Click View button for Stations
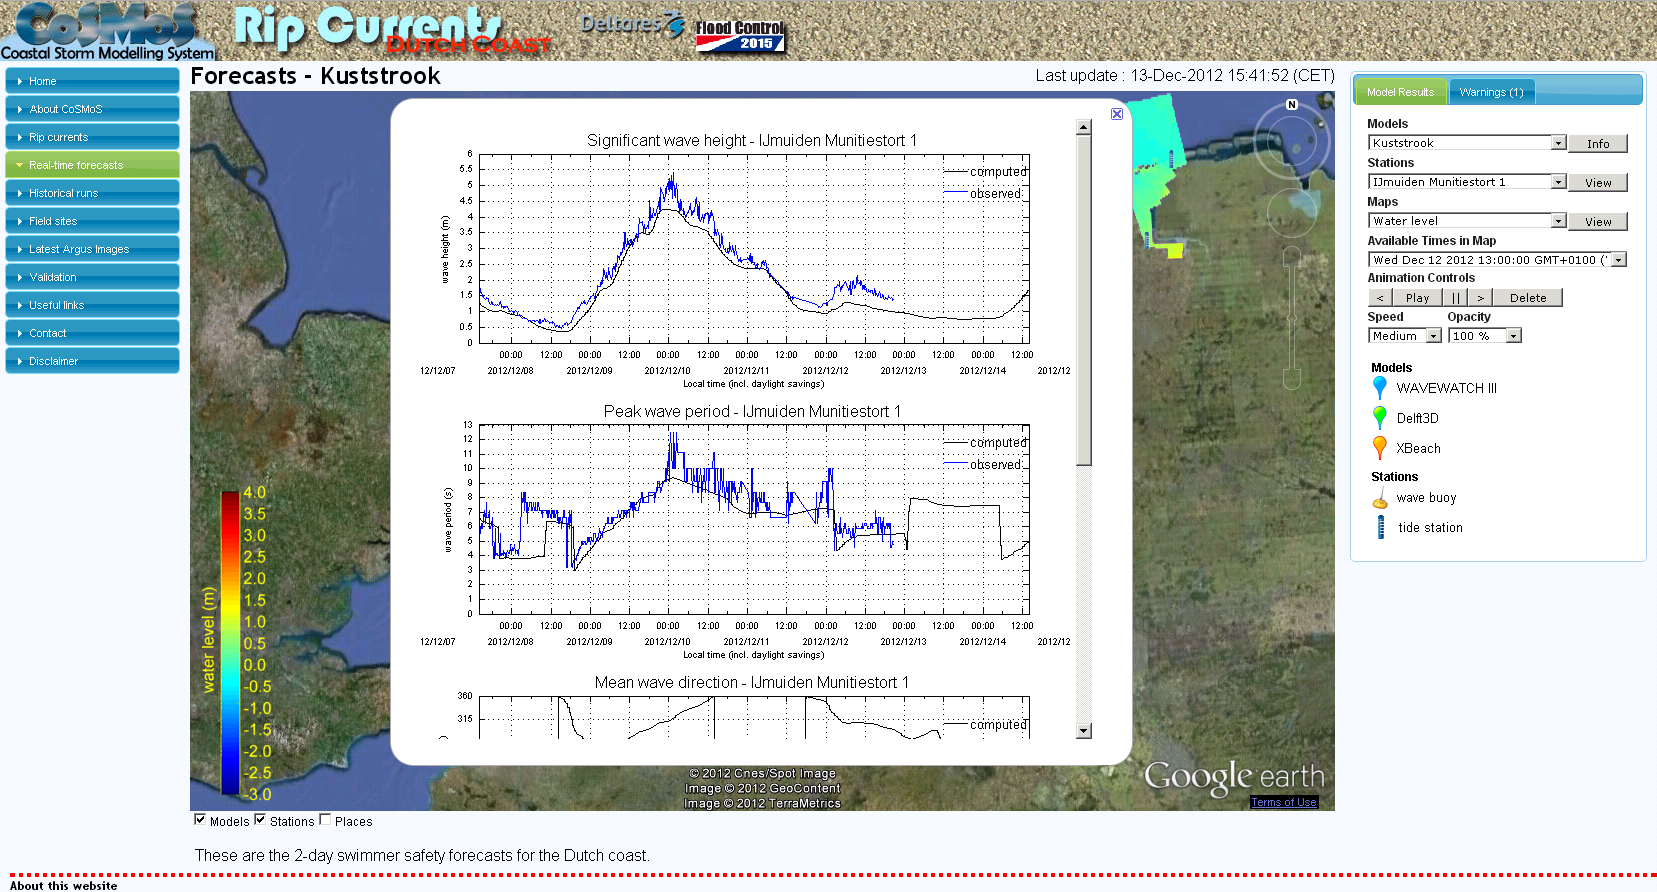 (1598, 183)
